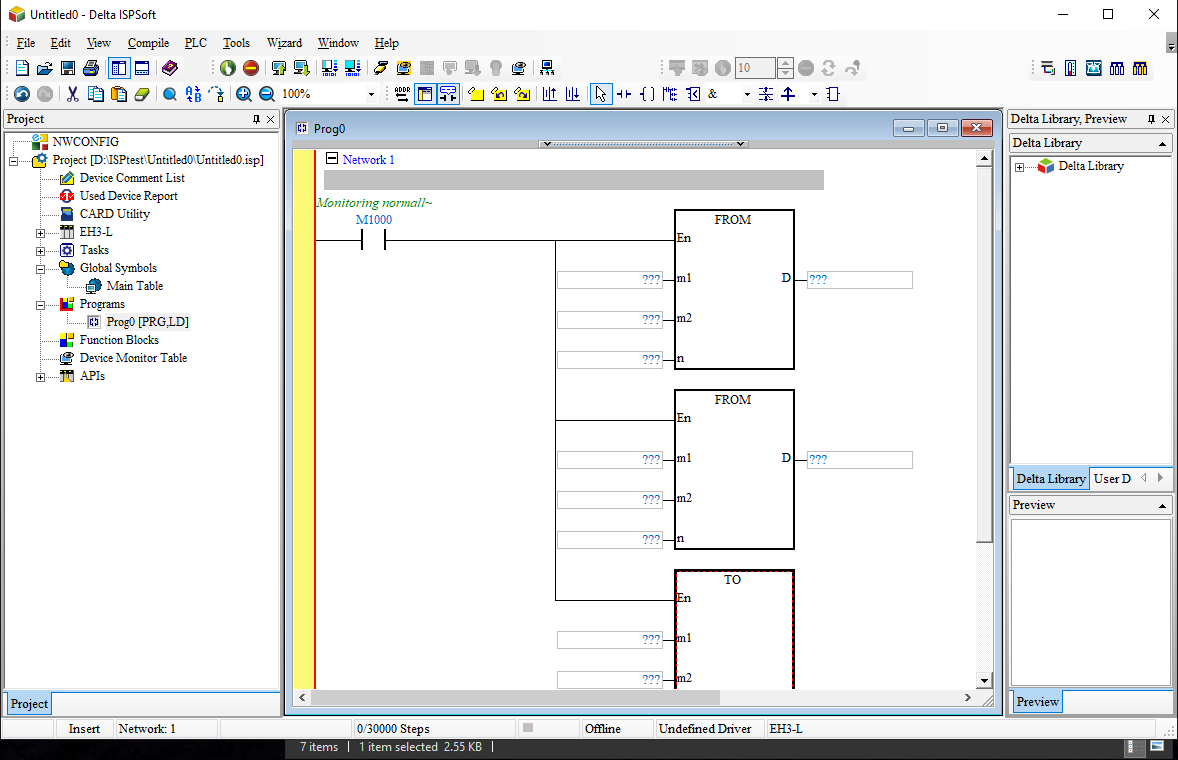Click the Find Next A-B search icon
This screenshot has height=760, width=1178.
193,94
